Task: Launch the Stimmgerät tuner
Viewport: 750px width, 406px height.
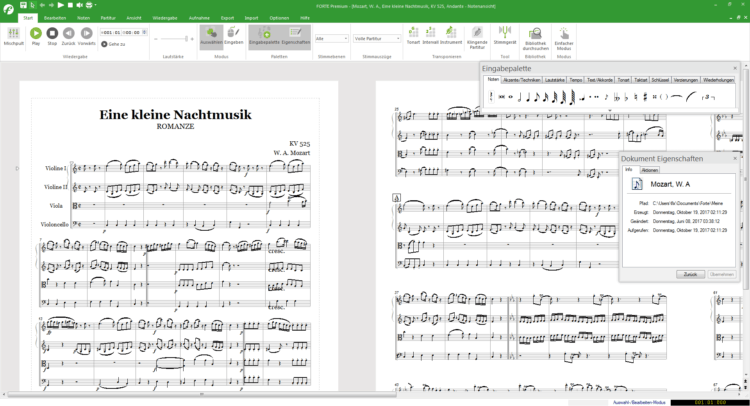Action: pos(505,35)
